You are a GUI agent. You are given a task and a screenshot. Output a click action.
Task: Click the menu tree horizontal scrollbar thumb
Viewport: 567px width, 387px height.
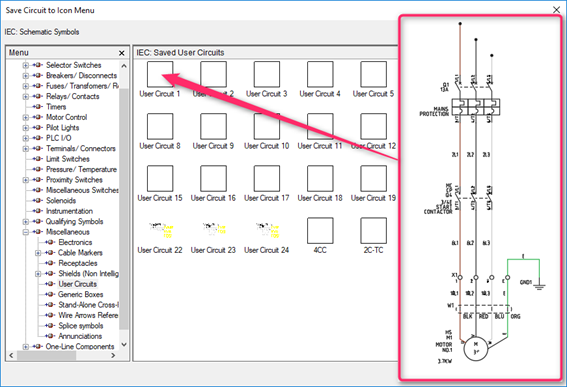click(x=46, y=356)
